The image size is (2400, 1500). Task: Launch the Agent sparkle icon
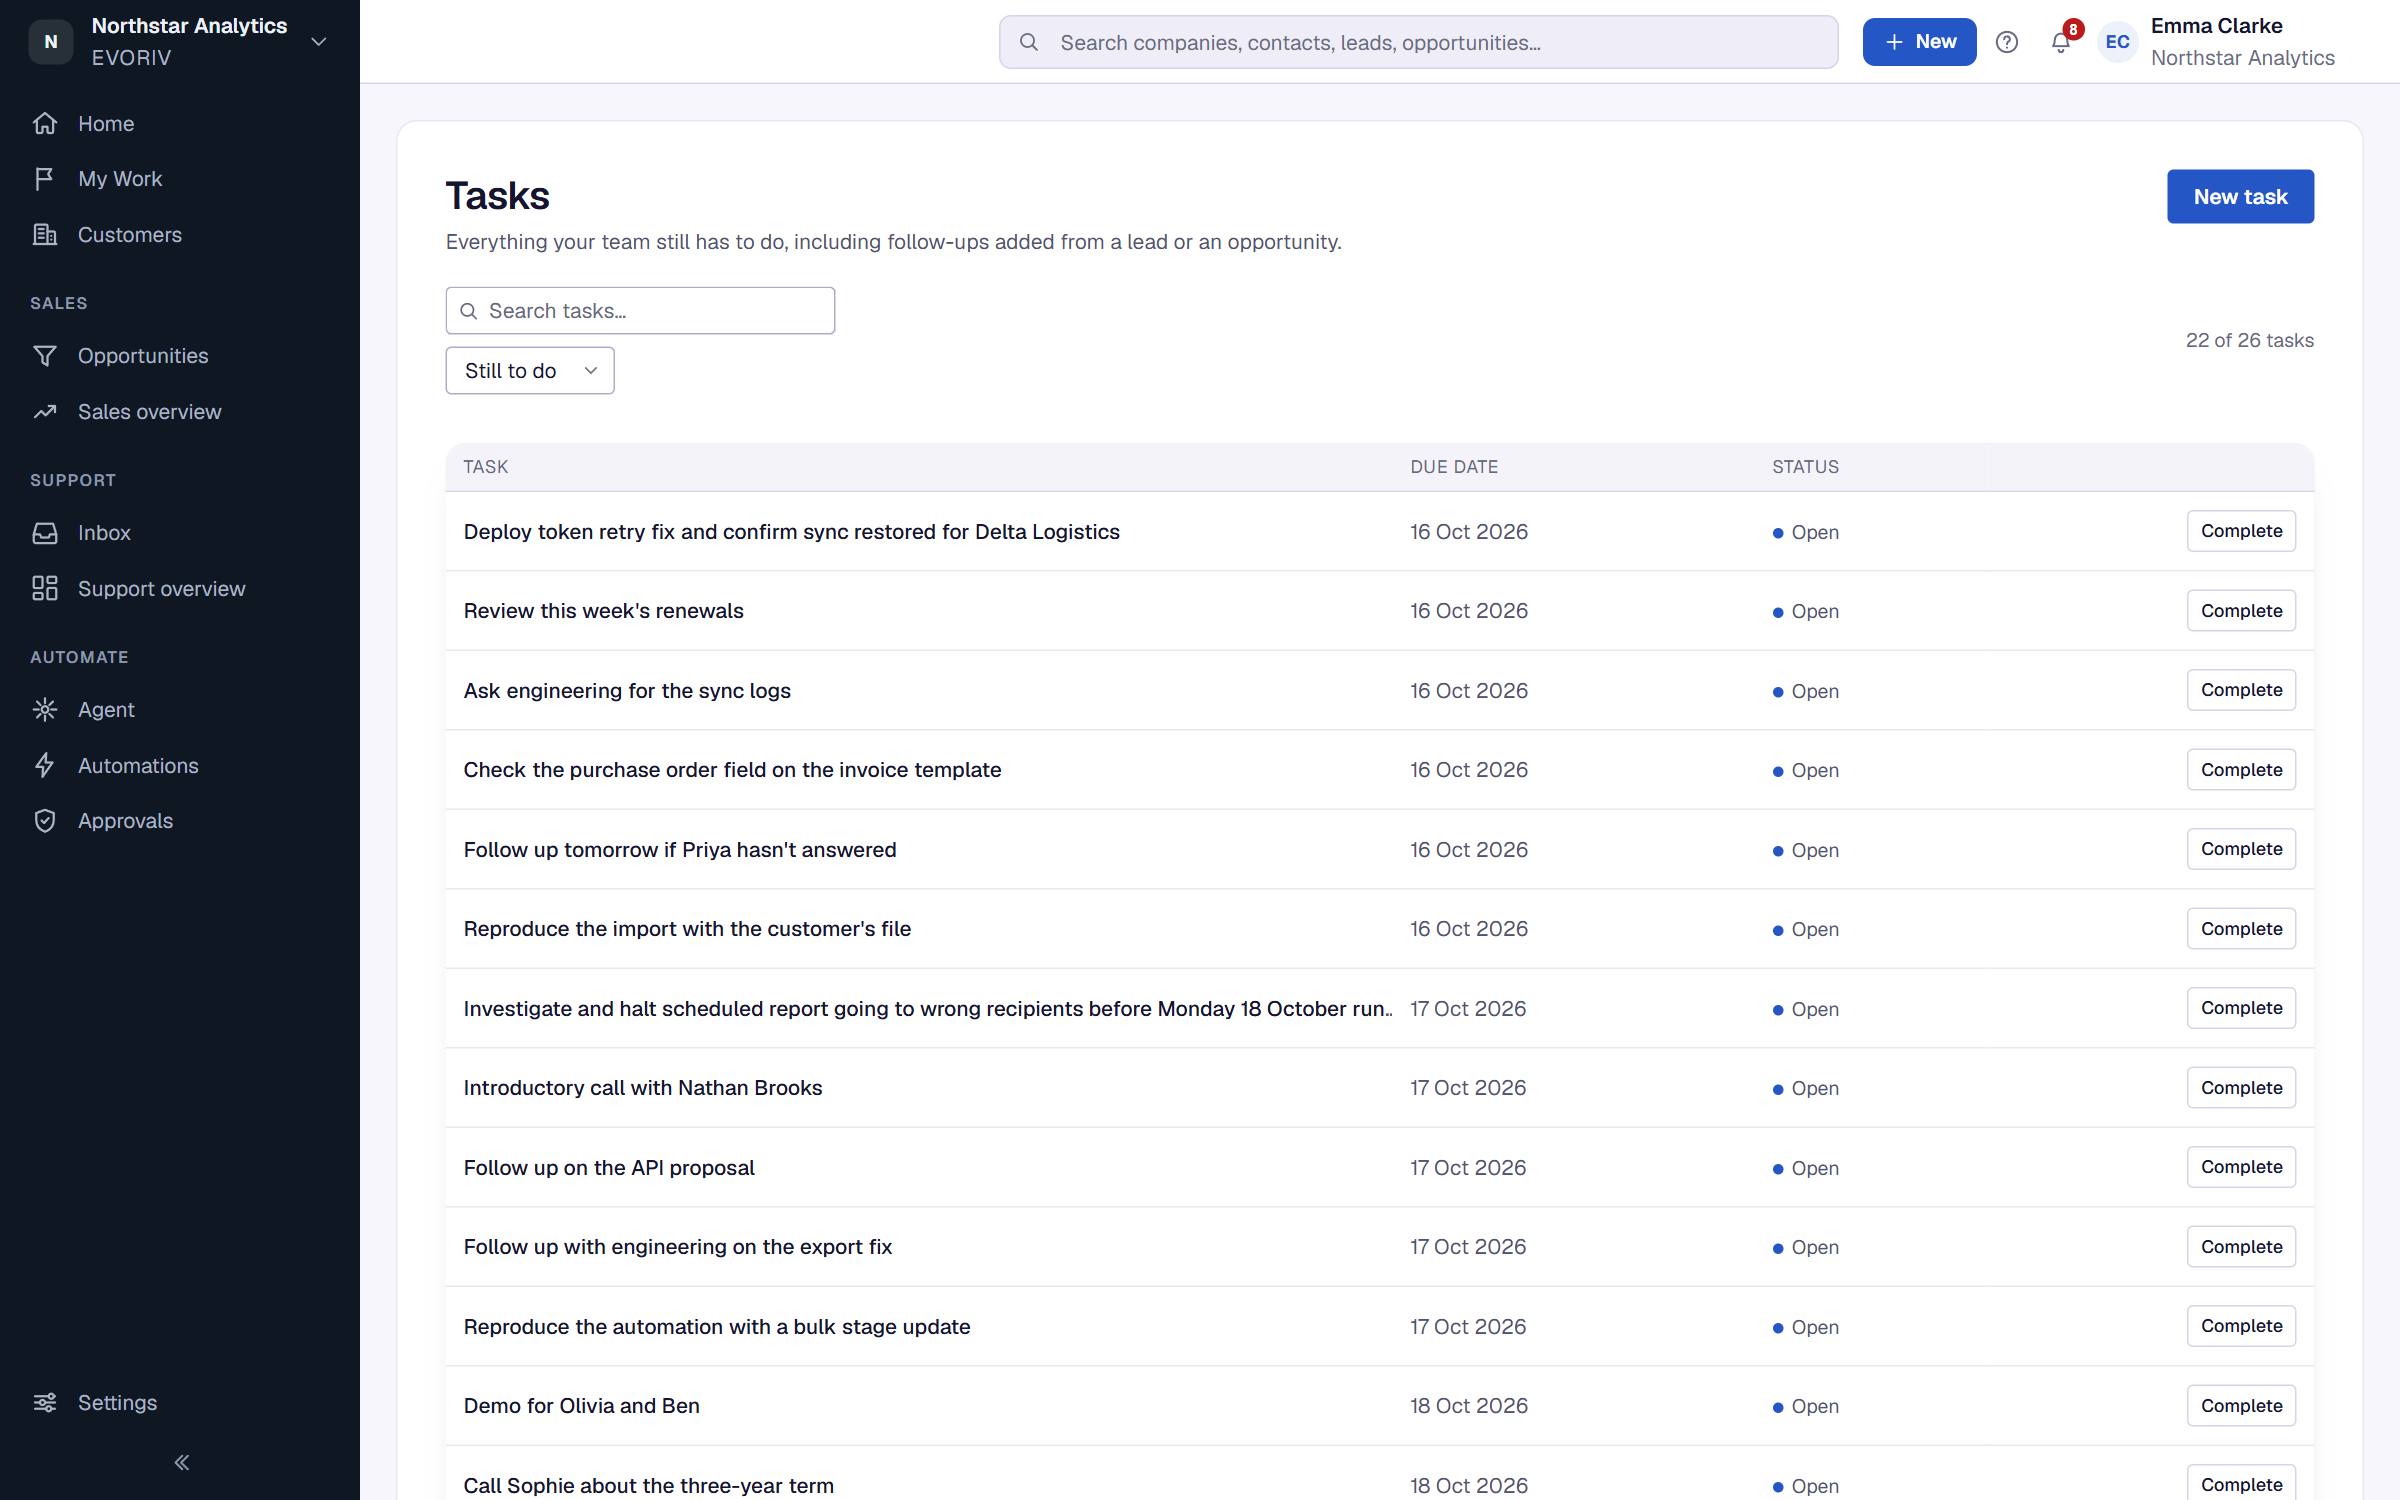pyautogui.click(x=45, y=710)
